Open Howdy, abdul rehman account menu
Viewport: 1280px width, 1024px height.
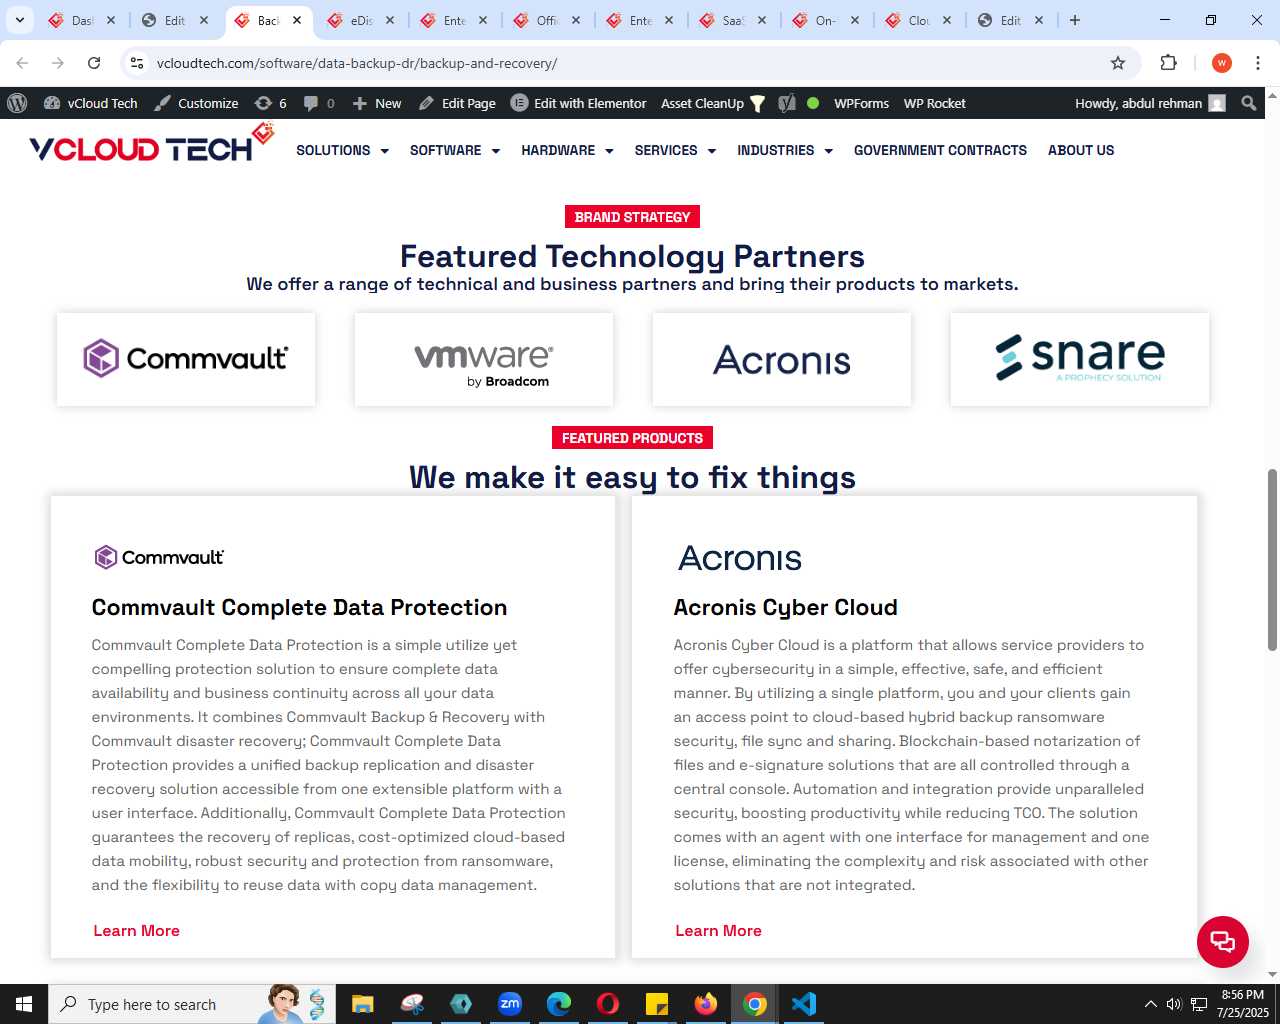(1150, 103)
